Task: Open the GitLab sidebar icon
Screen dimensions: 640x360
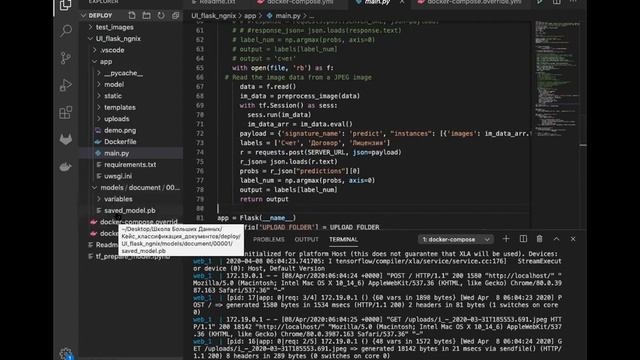Action: point(66,140)
